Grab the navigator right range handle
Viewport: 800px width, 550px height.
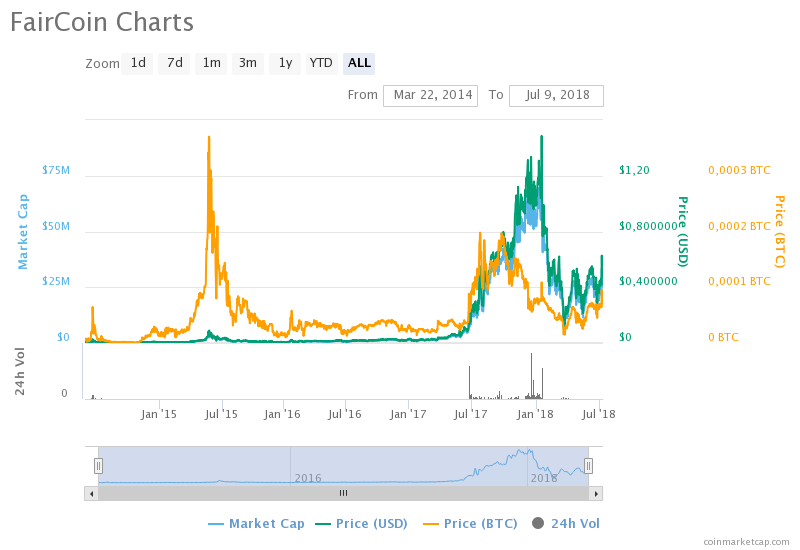(x=588, y=466)
